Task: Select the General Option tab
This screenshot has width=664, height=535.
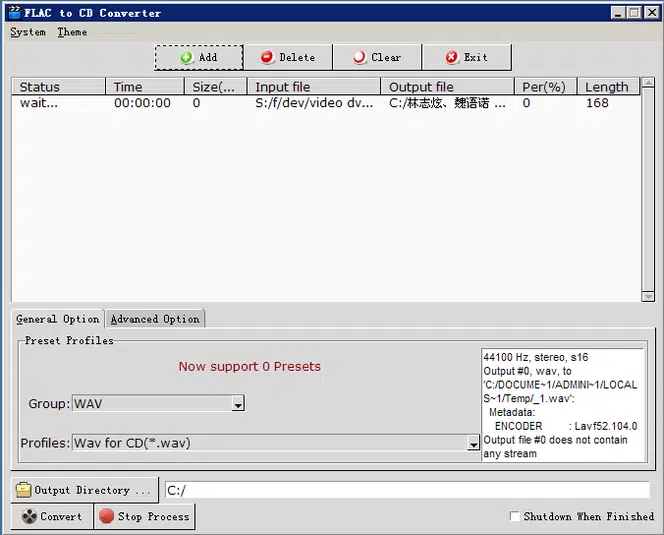Action: [x=58, y=319]
